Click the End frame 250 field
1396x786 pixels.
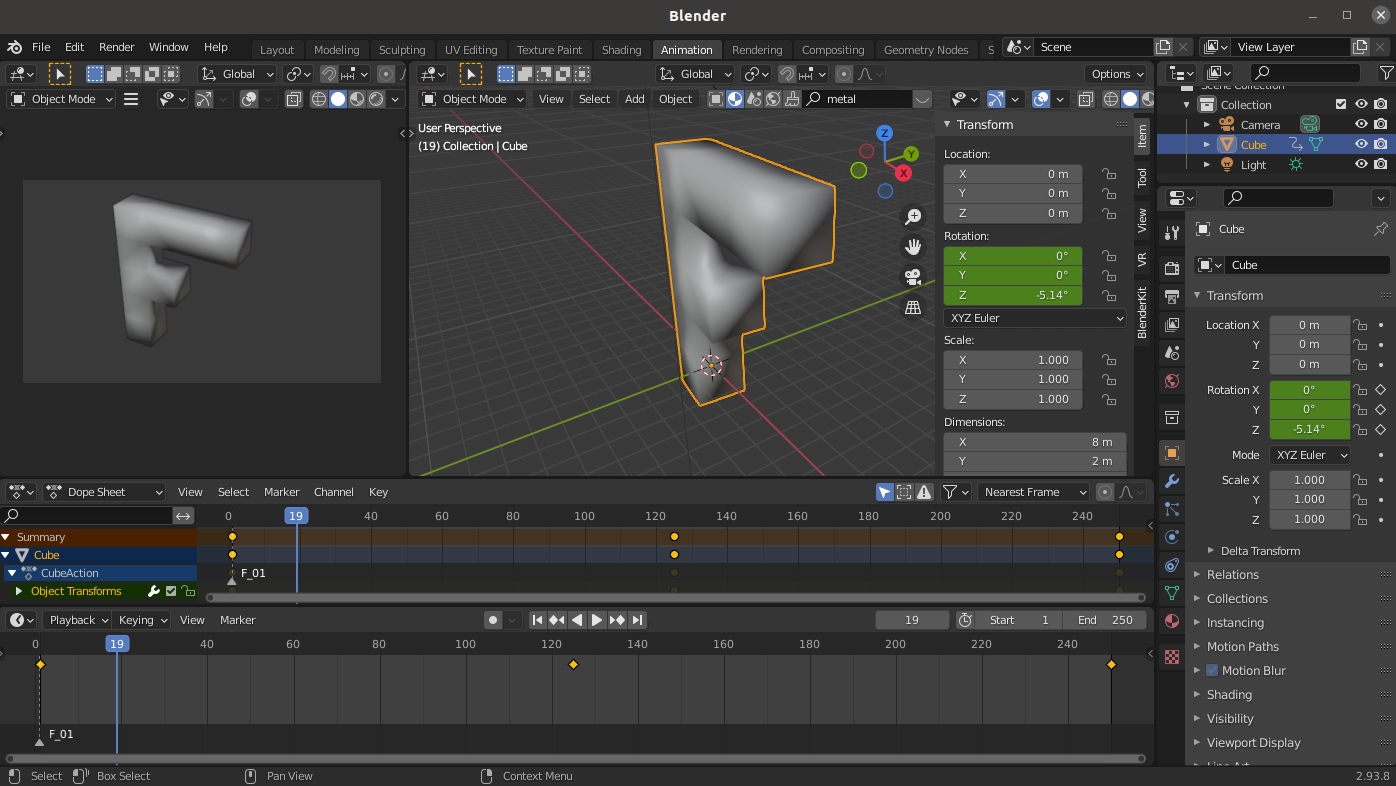(1106, 620)
